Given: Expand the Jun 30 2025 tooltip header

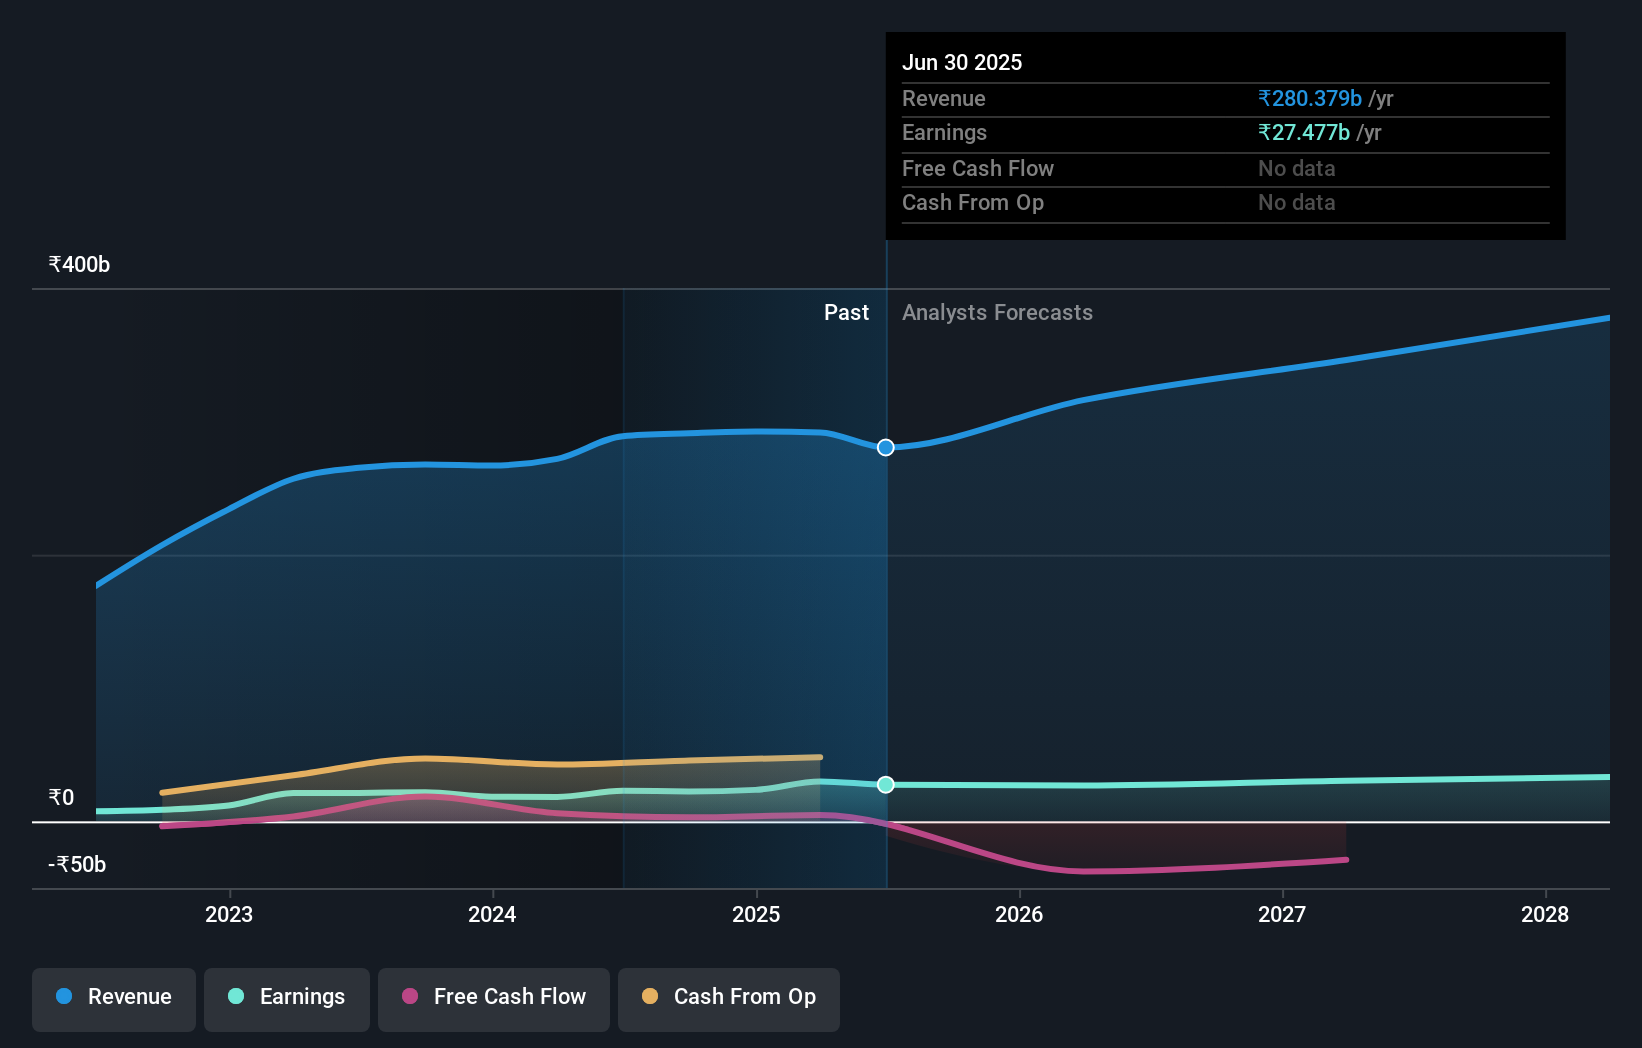Looking at the screenshot, I should pos(963,62).
